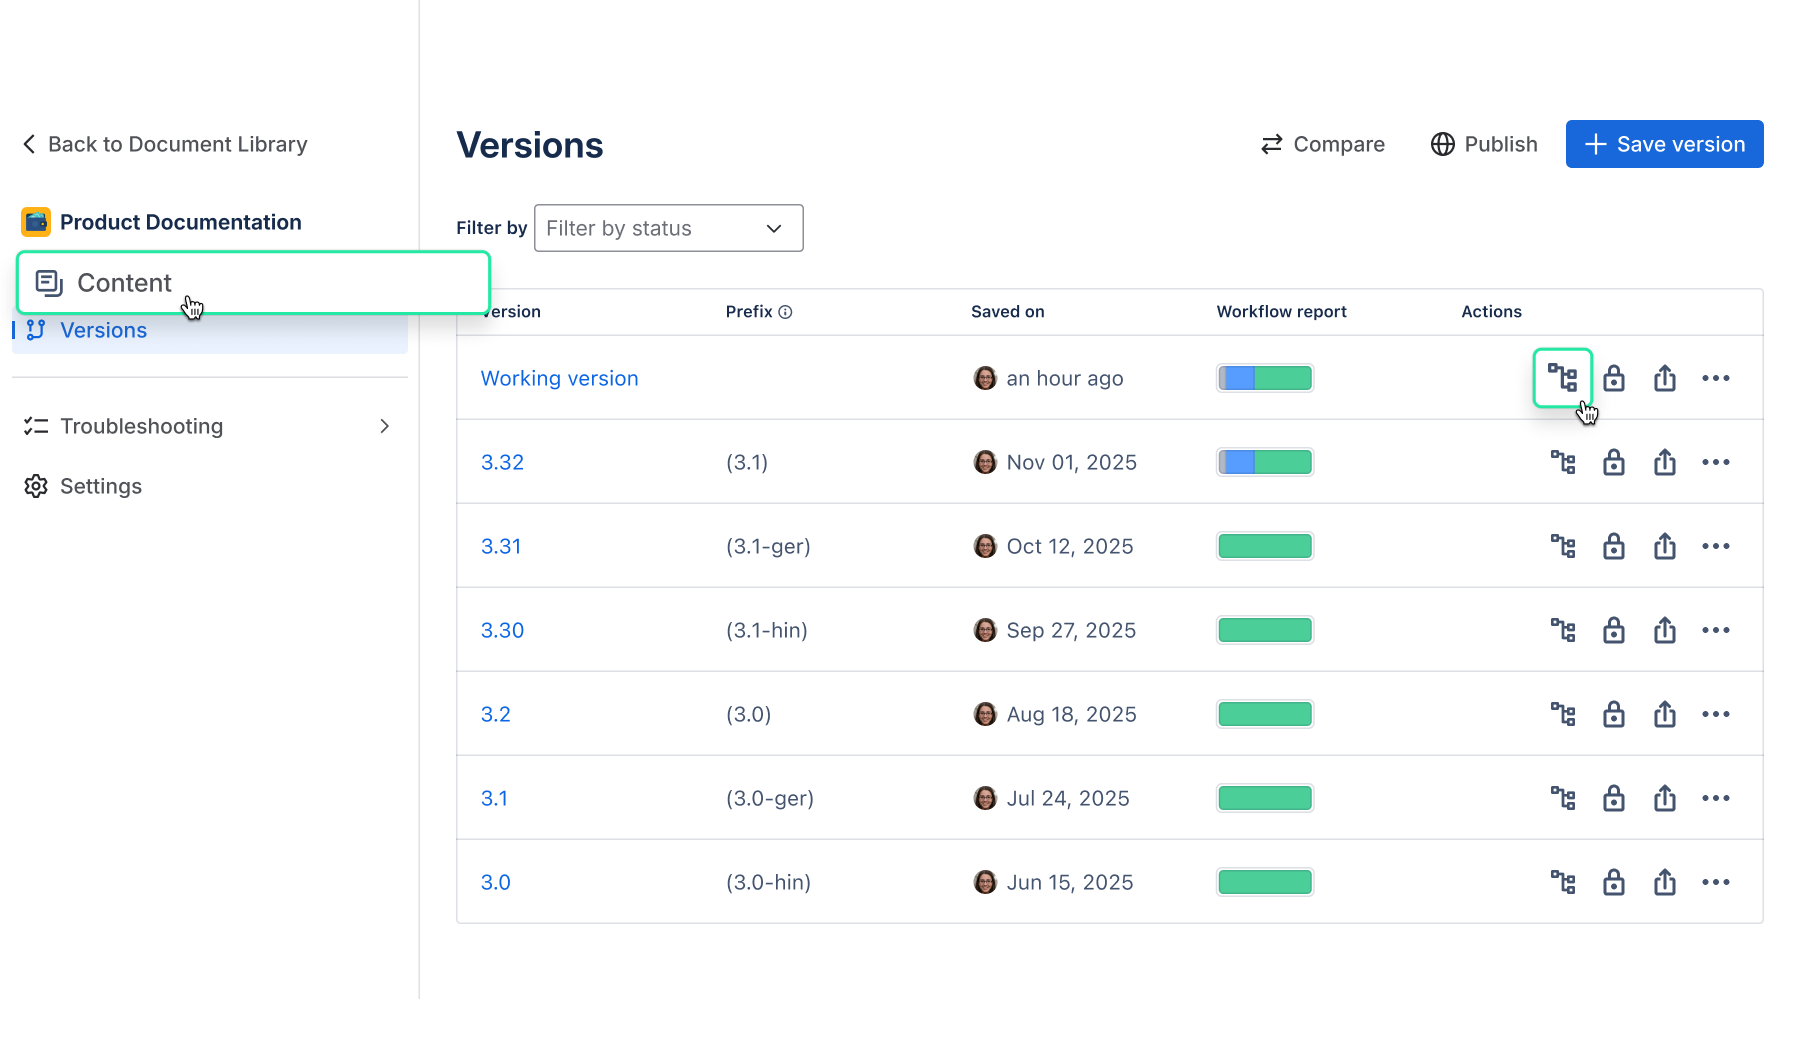Click the avatar next to Nov 01, 2025
The image size is (1800, 1044).
tap(984, 462)
